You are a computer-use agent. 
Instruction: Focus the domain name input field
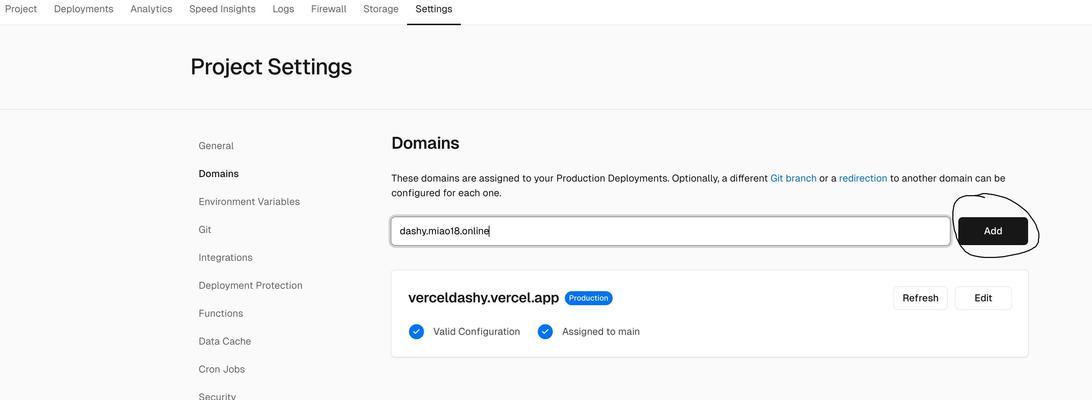tap(671, 231)
